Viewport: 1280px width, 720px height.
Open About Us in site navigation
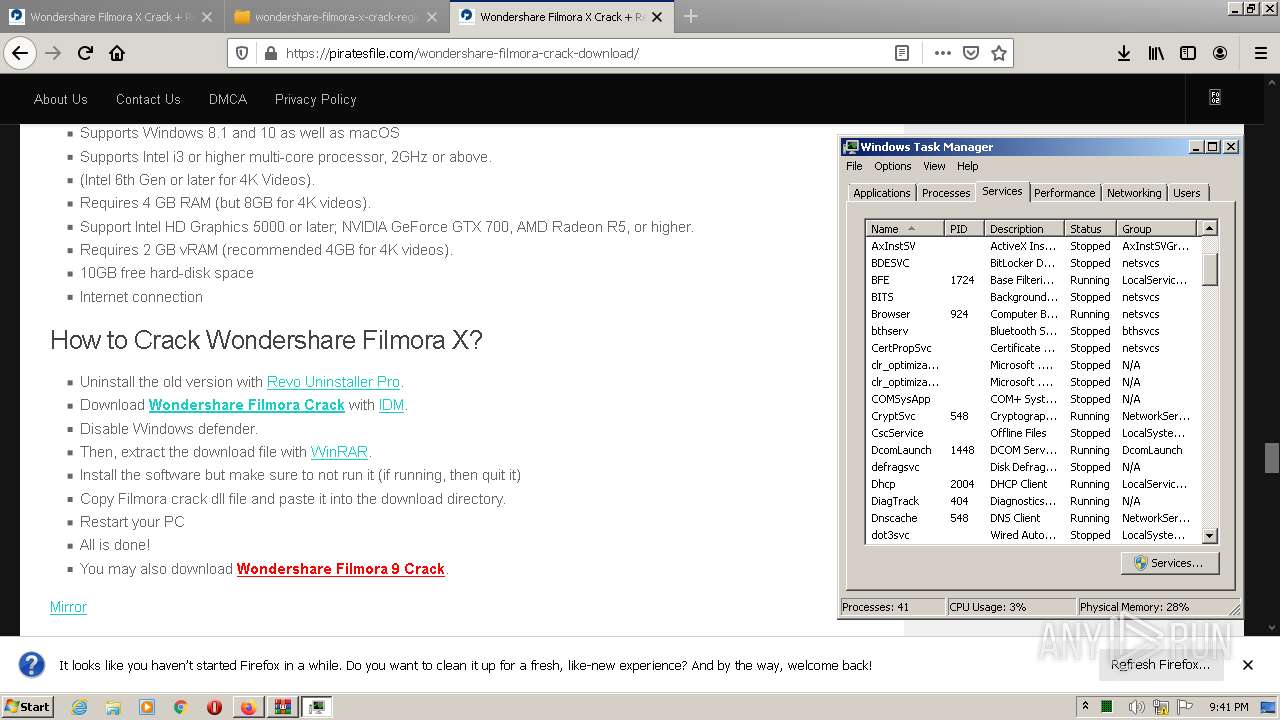pos(61,99)
